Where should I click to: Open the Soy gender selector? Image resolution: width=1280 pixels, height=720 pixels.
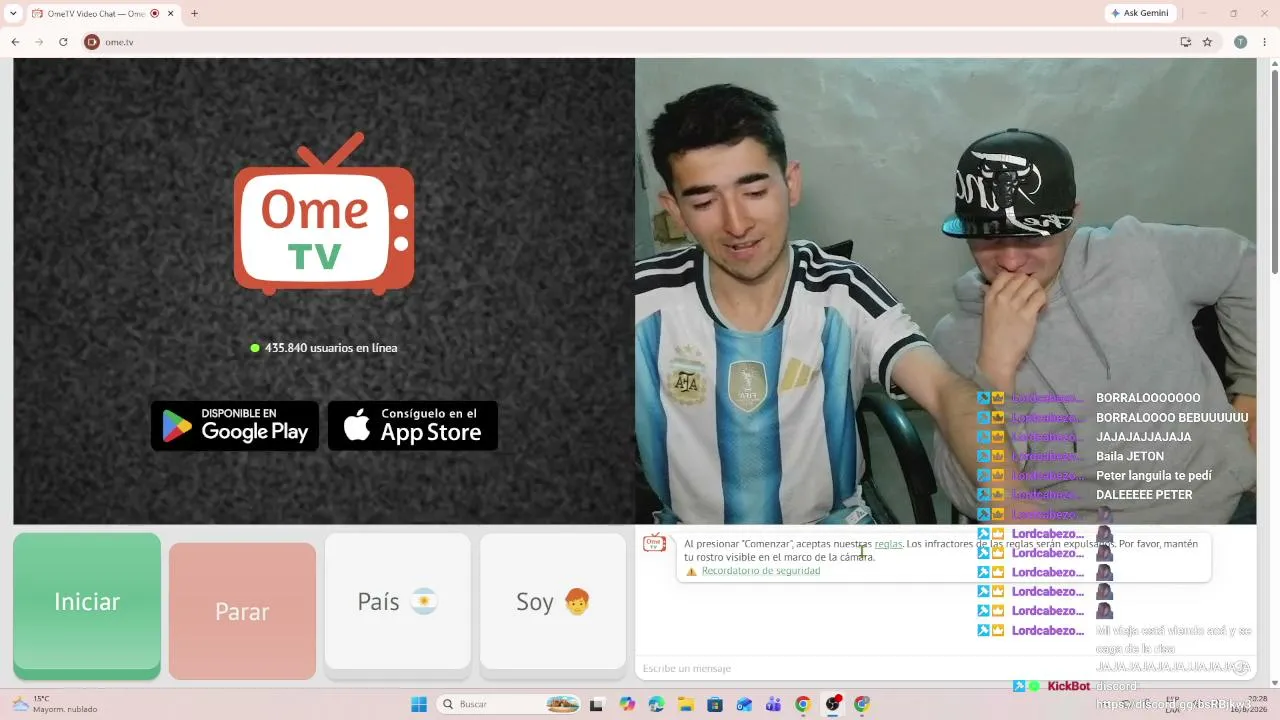tap(553, 601)
